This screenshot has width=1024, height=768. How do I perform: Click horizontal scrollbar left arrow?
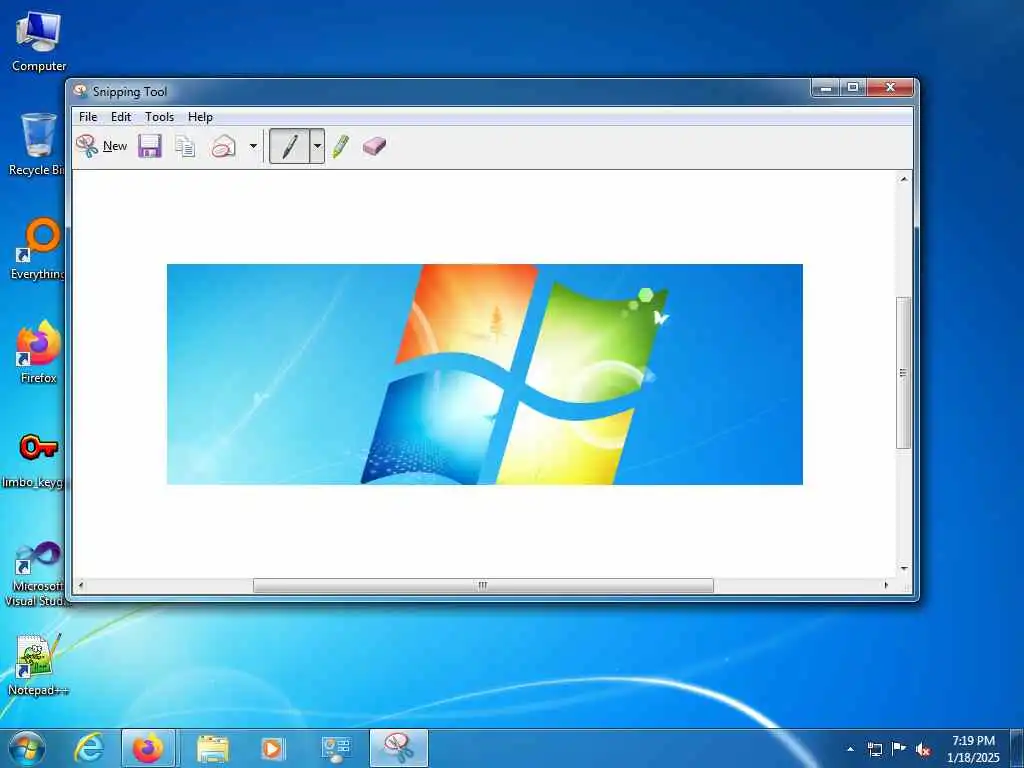pyautogui.click(x=81, y=585)
